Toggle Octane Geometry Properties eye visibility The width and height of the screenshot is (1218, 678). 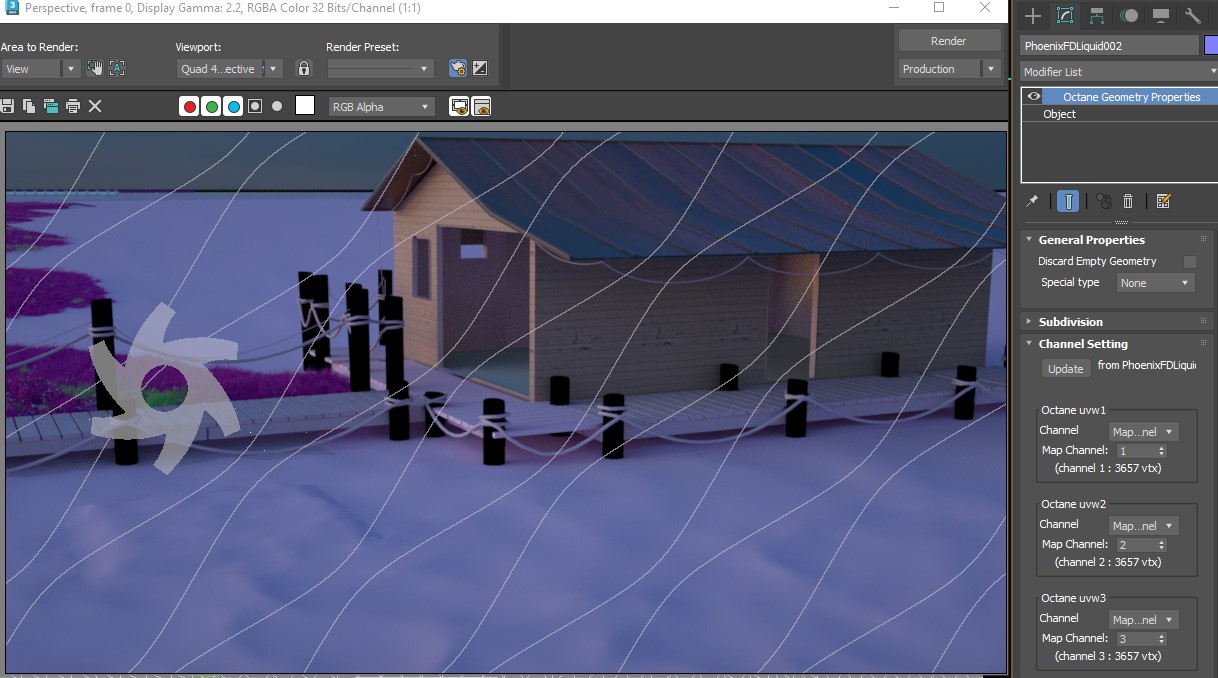click(1033, 97)
